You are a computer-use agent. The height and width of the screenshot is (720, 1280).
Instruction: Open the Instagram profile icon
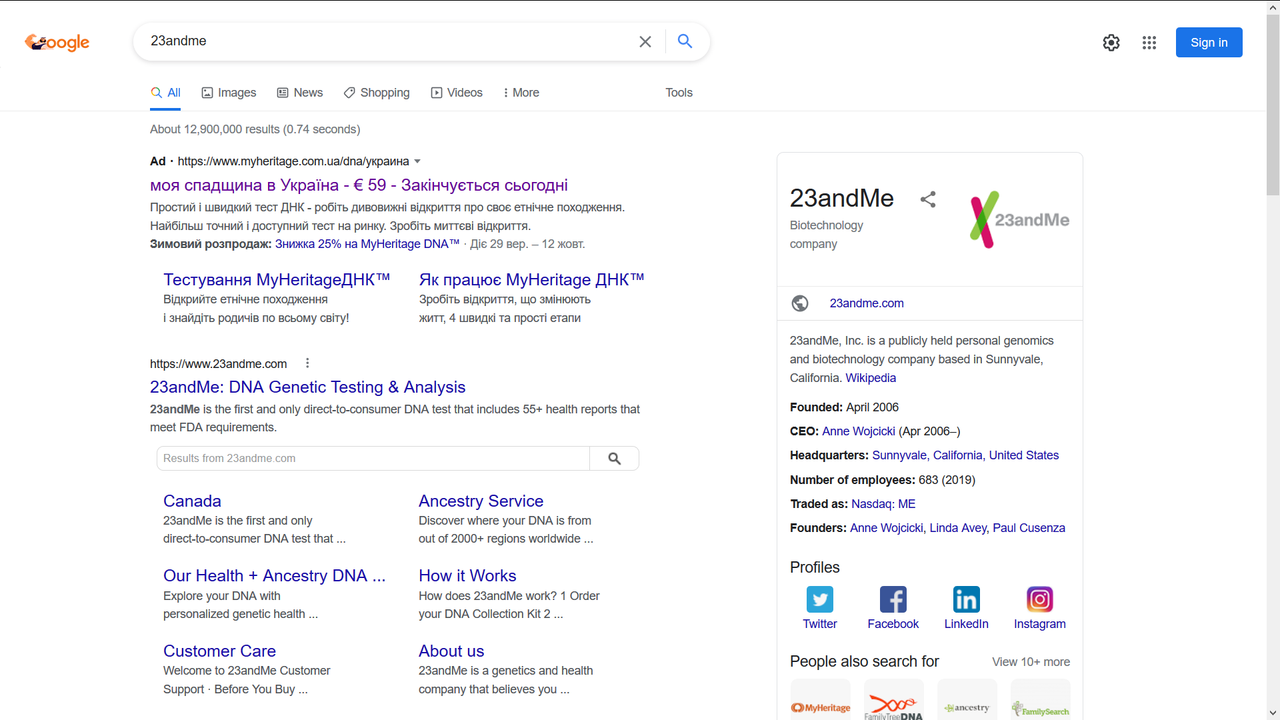coord(1040,599)
